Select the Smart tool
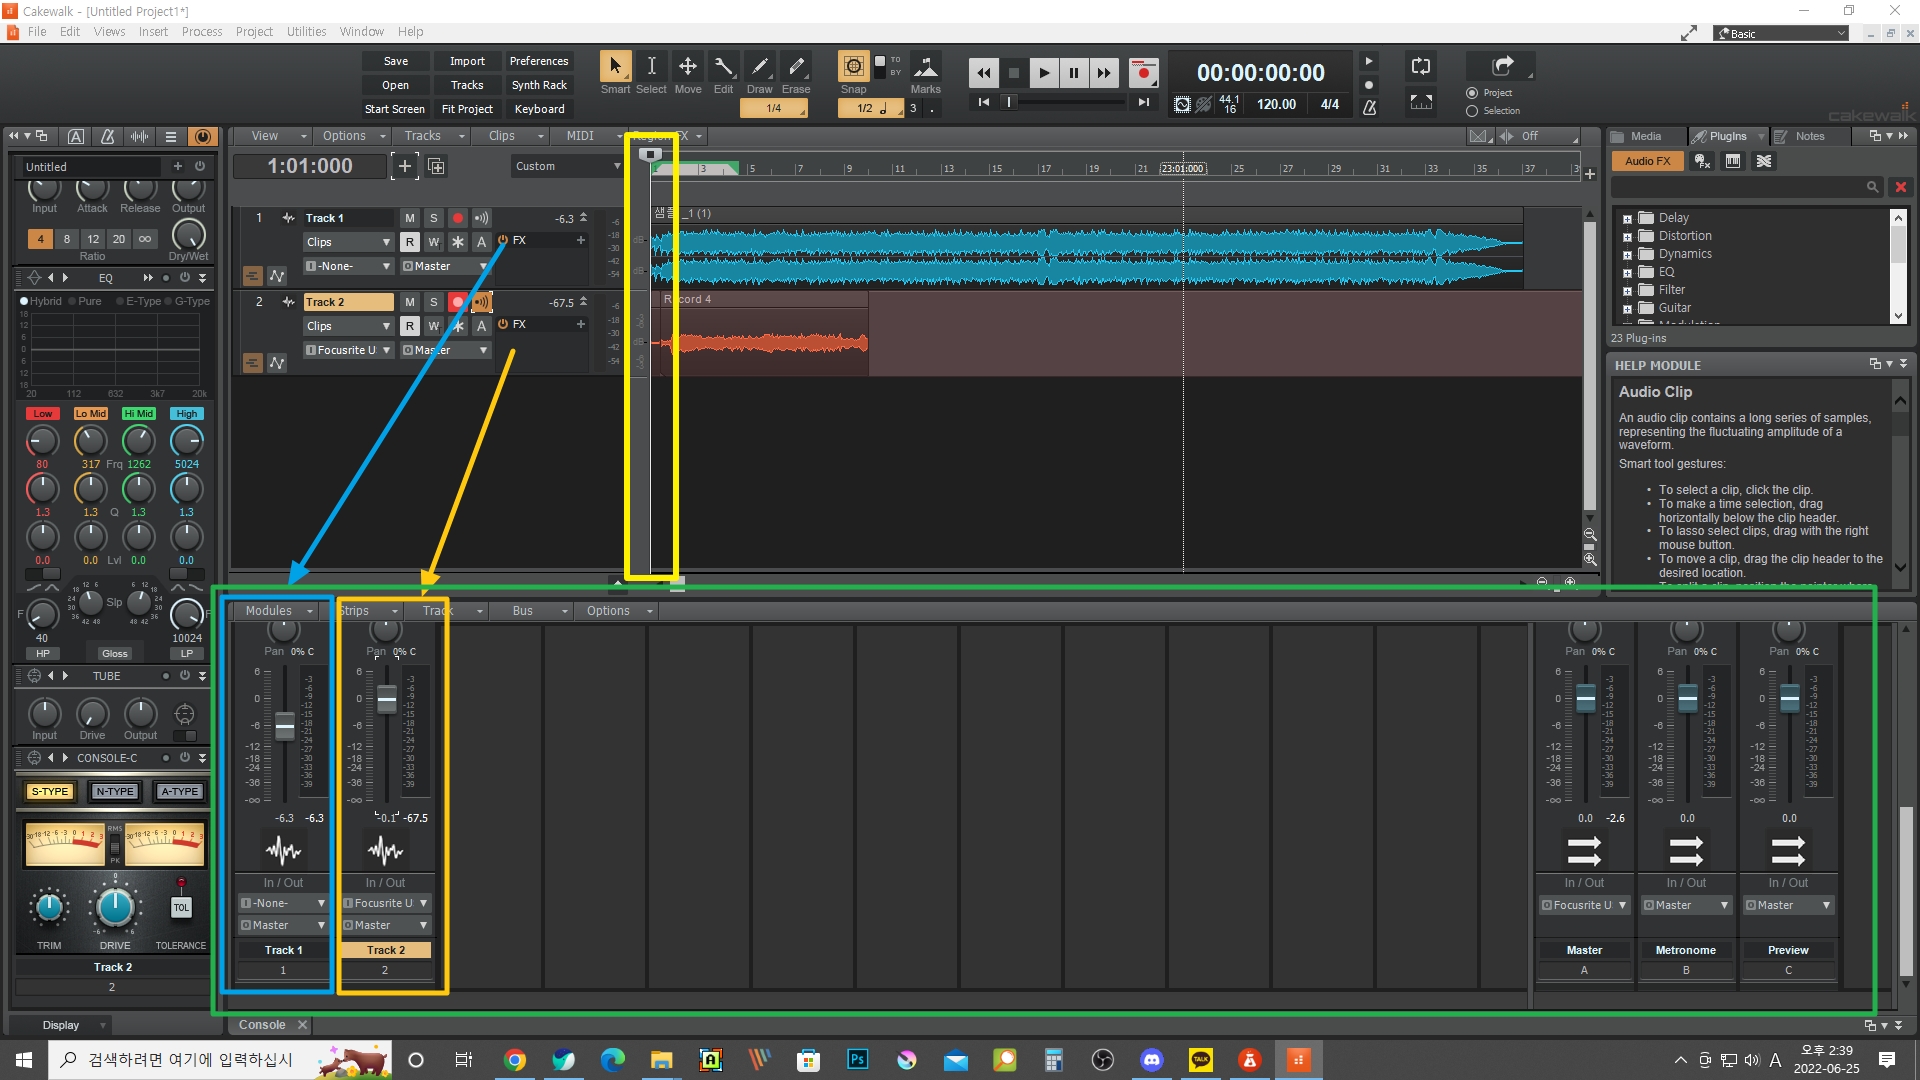1920x1080 pixels. pyautogui.click(x=615, y=67)
